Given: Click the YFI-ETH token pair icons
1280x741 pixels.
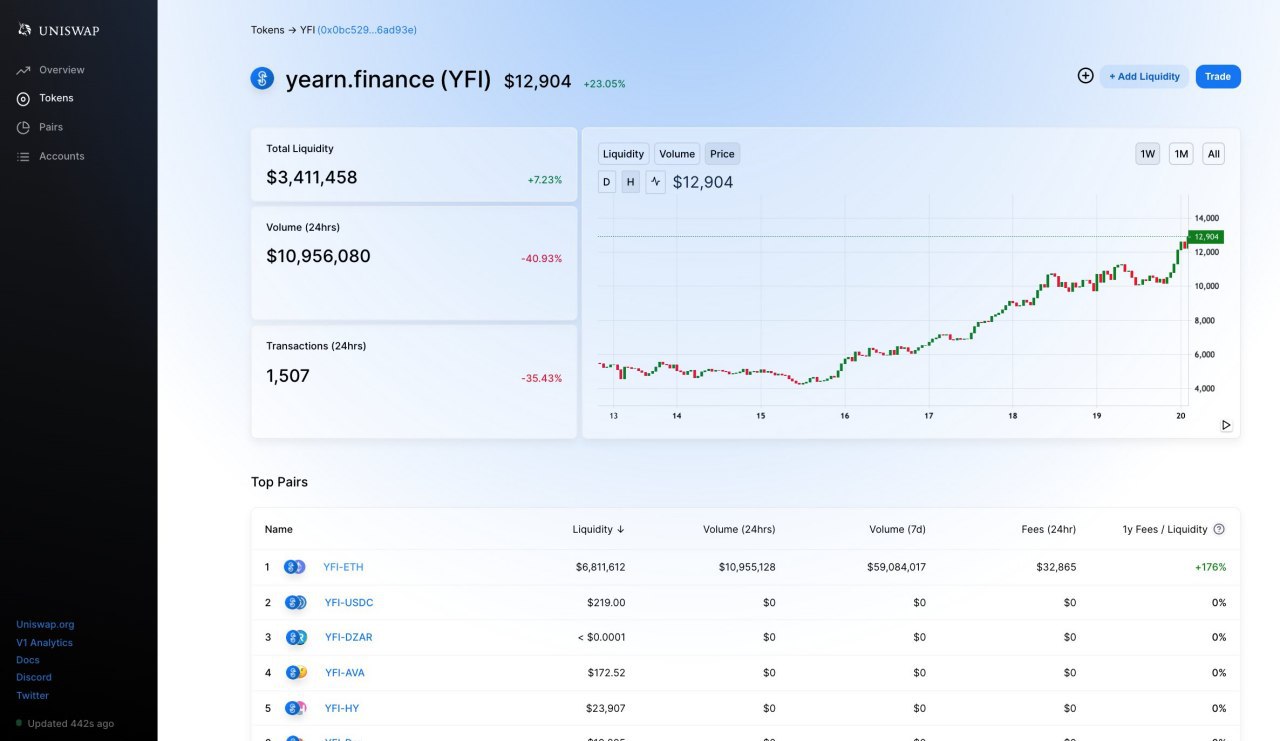Looking at the screenshot, I should point(294,567).
